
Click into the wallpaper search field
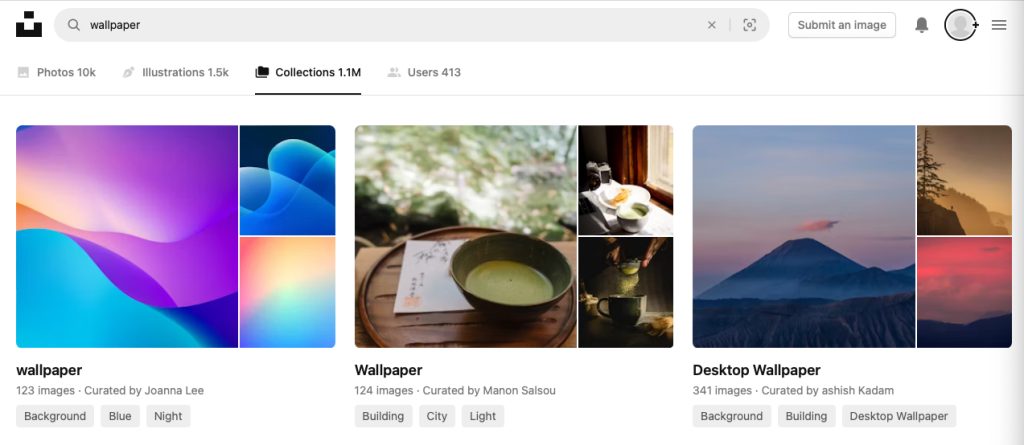[x=390, y=25]
